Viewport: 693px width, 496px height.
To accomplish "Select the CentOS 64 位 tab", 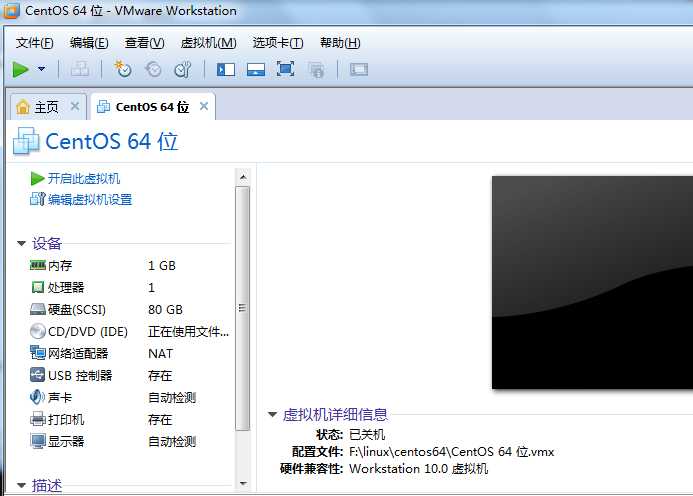I will pyautogui.click(x=152, y=107).
